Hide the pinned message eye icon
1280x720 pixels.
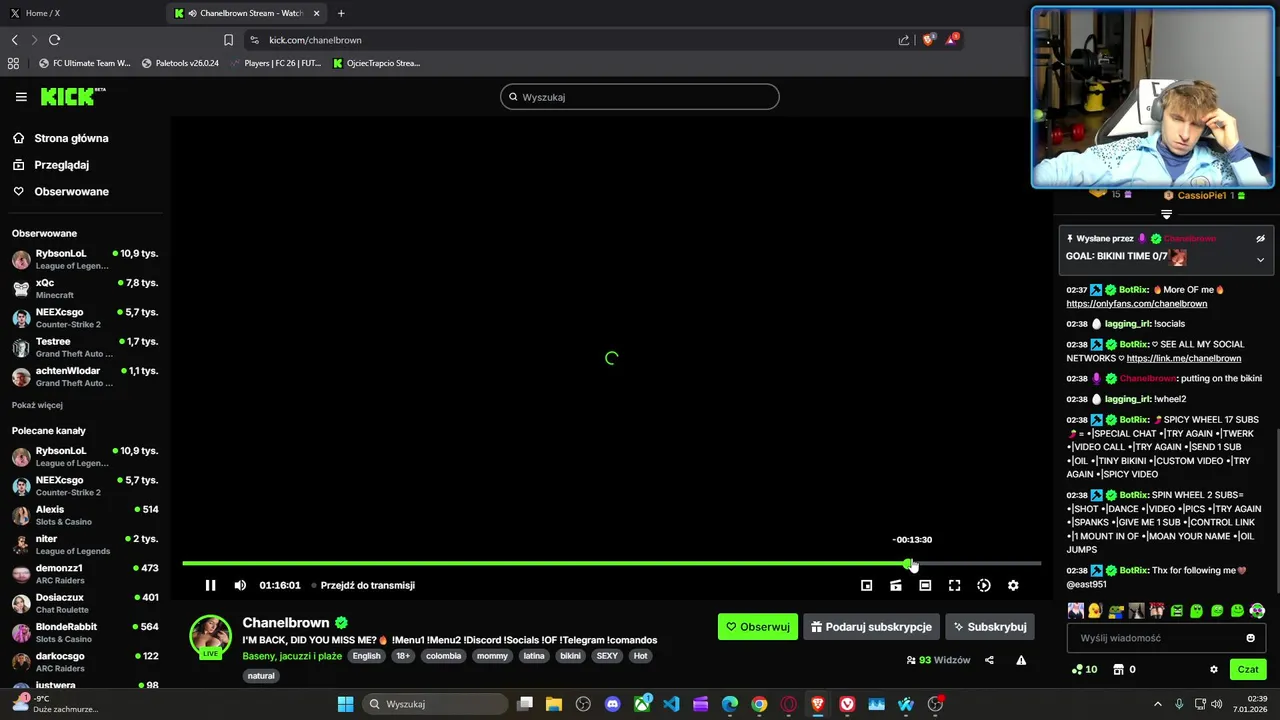[x=1260, y=239]
